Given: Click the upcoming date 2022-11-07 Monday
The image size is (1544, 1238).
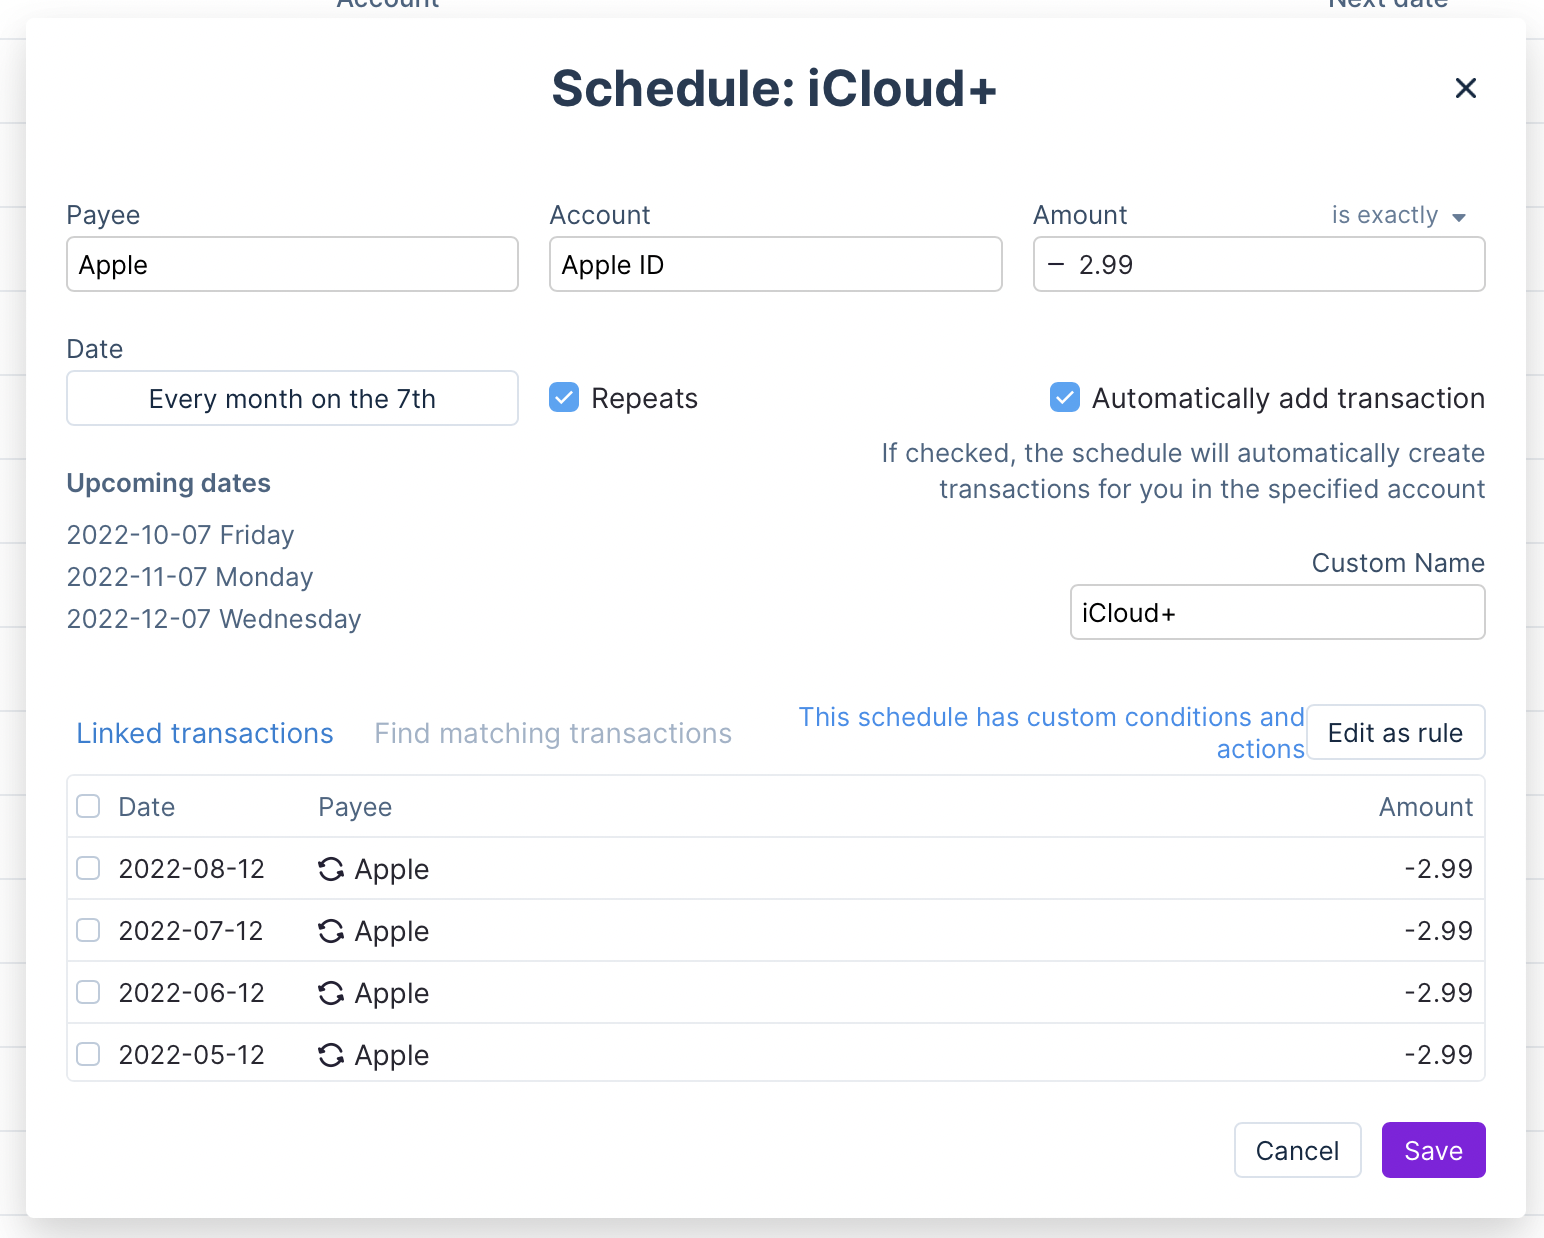Looking at the screenshot, I should click(x=190, y=577).
